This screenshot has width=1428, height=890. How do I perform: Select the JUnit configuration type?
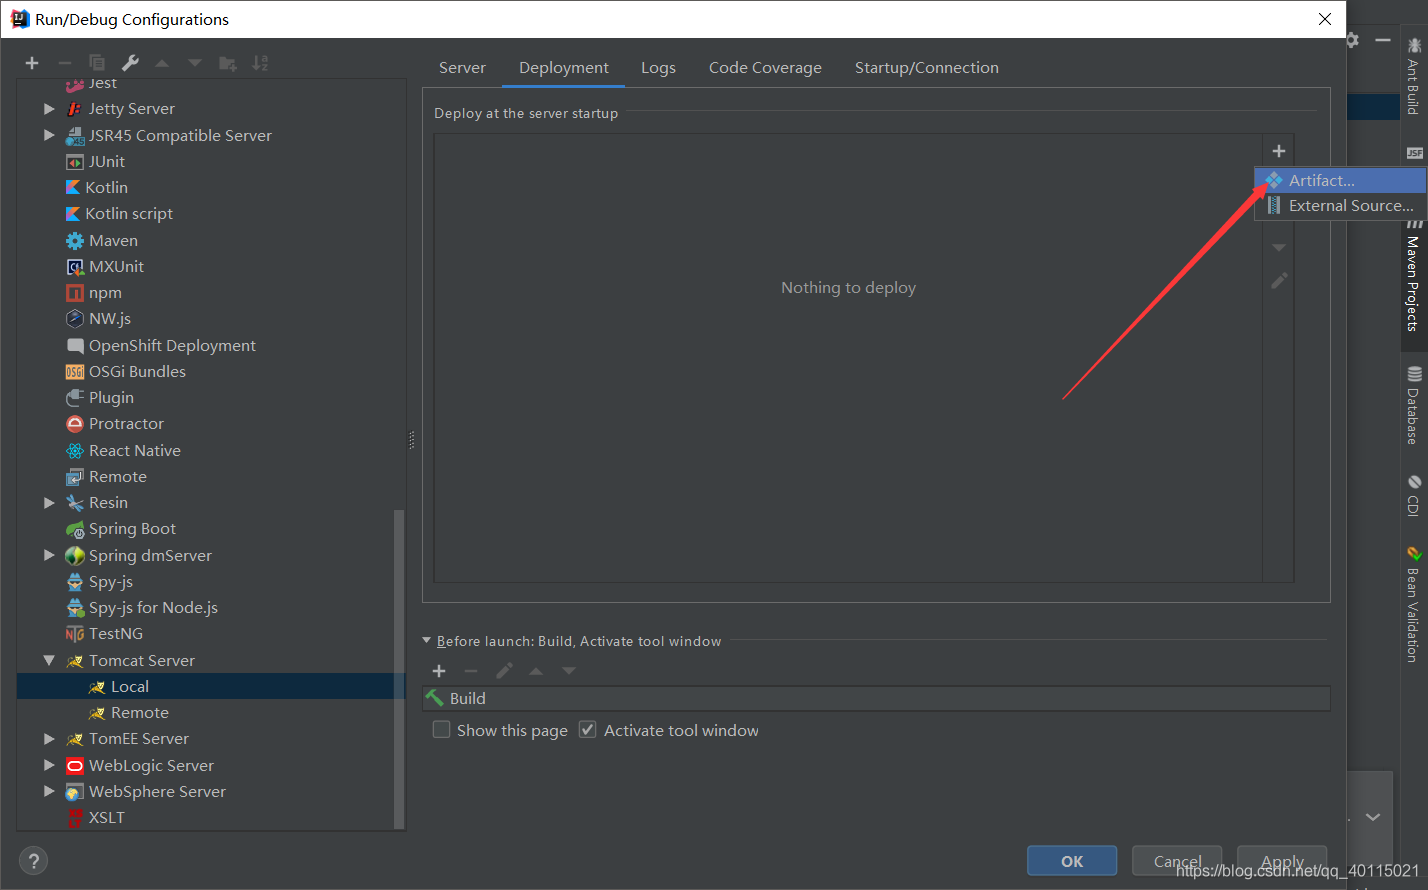click(95, 161)
